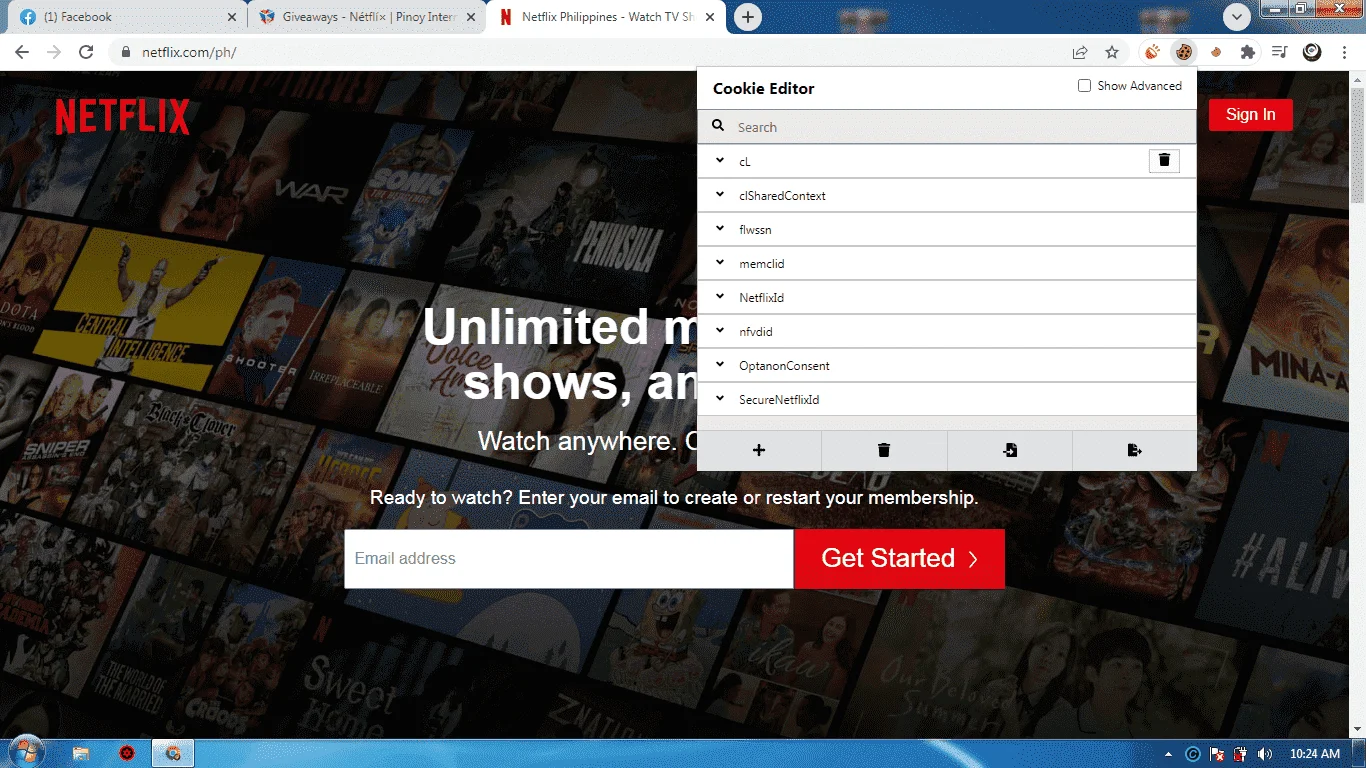Screen dimensions: 1366x768
Task: Bookmark this page with the star icon
Action: click(1112, 52)
